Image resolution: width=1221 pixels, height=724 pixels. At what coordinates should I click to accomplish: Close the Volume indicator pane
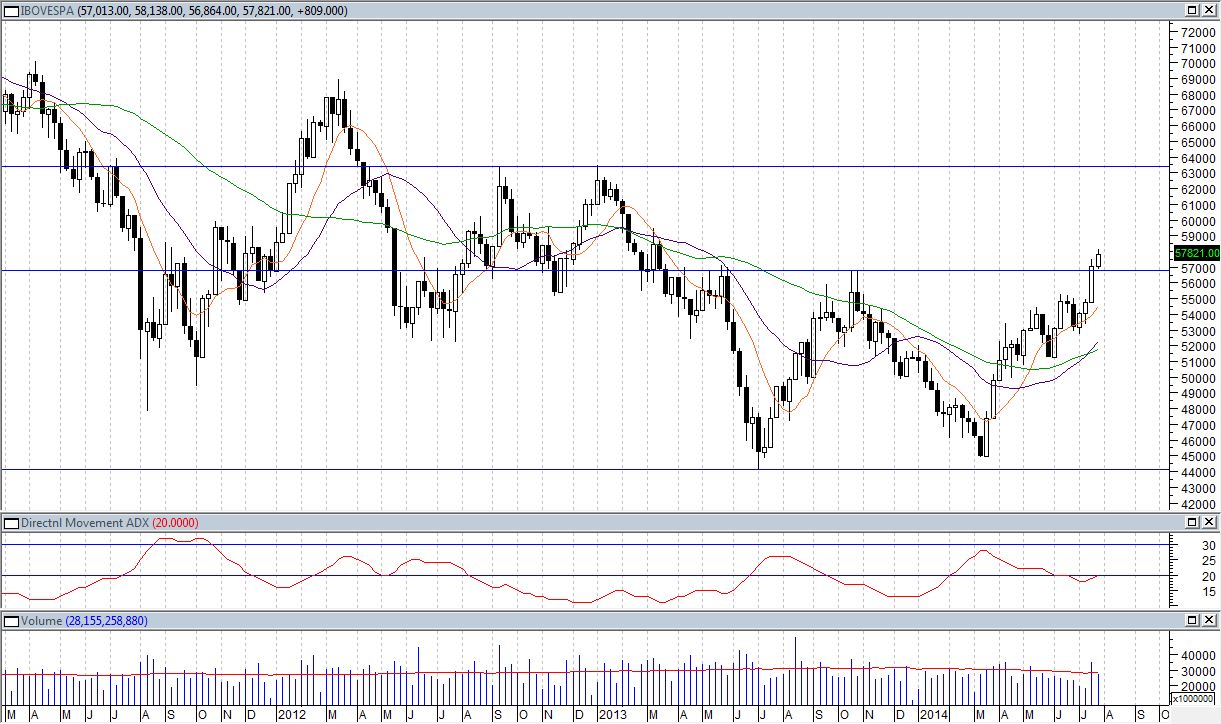tap(1209, 621)
